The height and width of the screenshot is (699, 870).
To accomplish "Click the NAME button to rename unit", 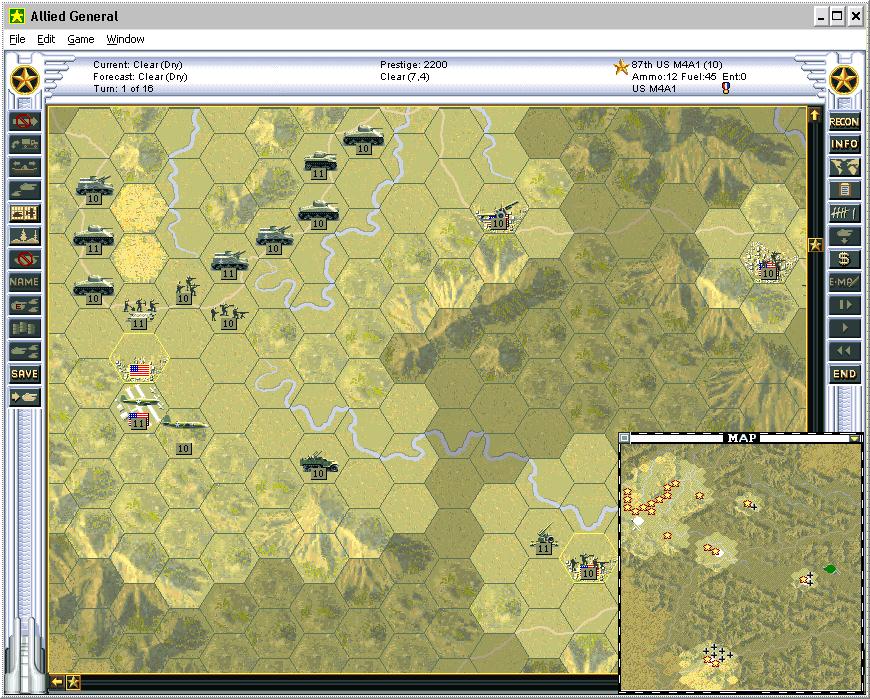I will pyautogui.click(x=24, y=282).
